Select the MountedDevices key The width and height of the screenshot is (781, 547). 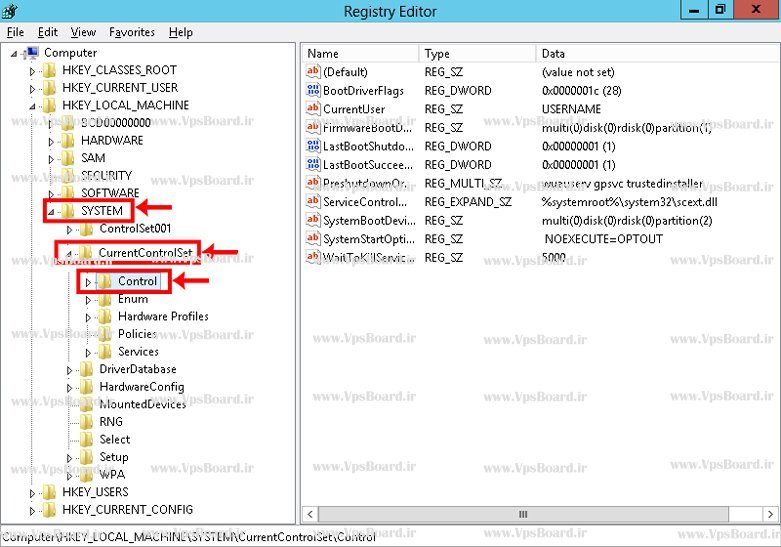pos(142,405)
